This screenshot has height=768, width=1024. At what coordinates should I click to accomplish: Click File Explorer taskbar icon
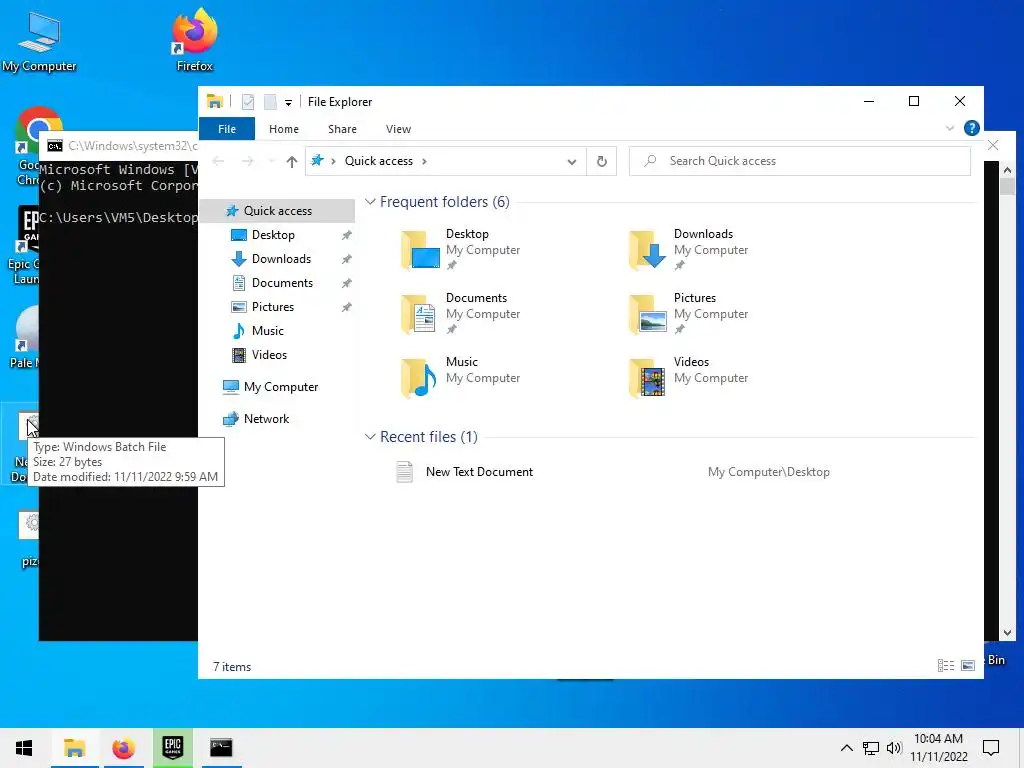(x=74, y=748)
